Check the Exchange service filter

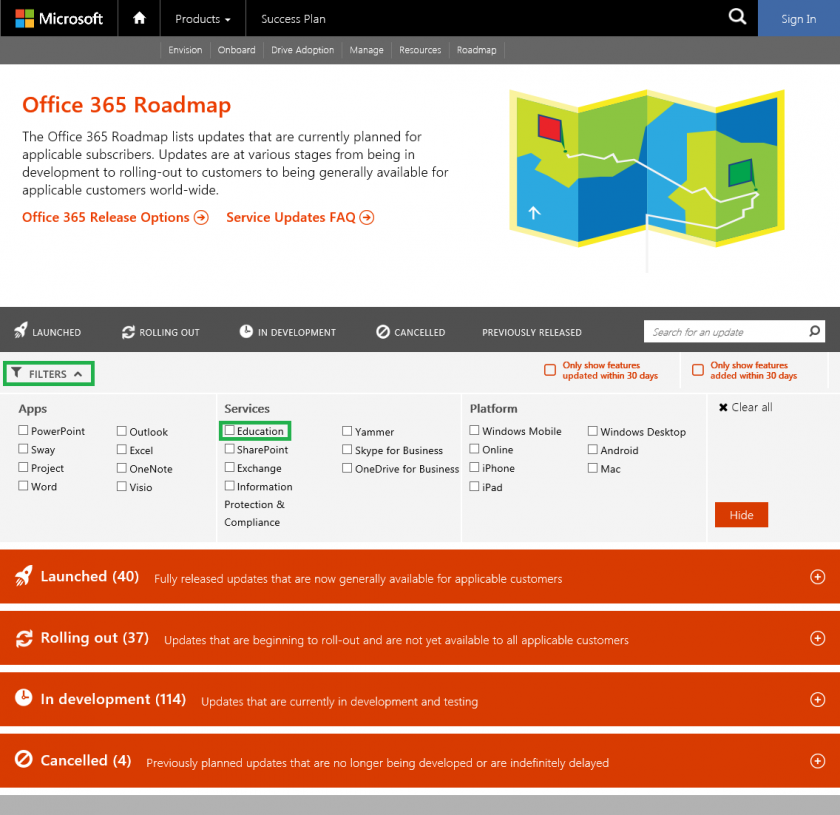point(230,467)
